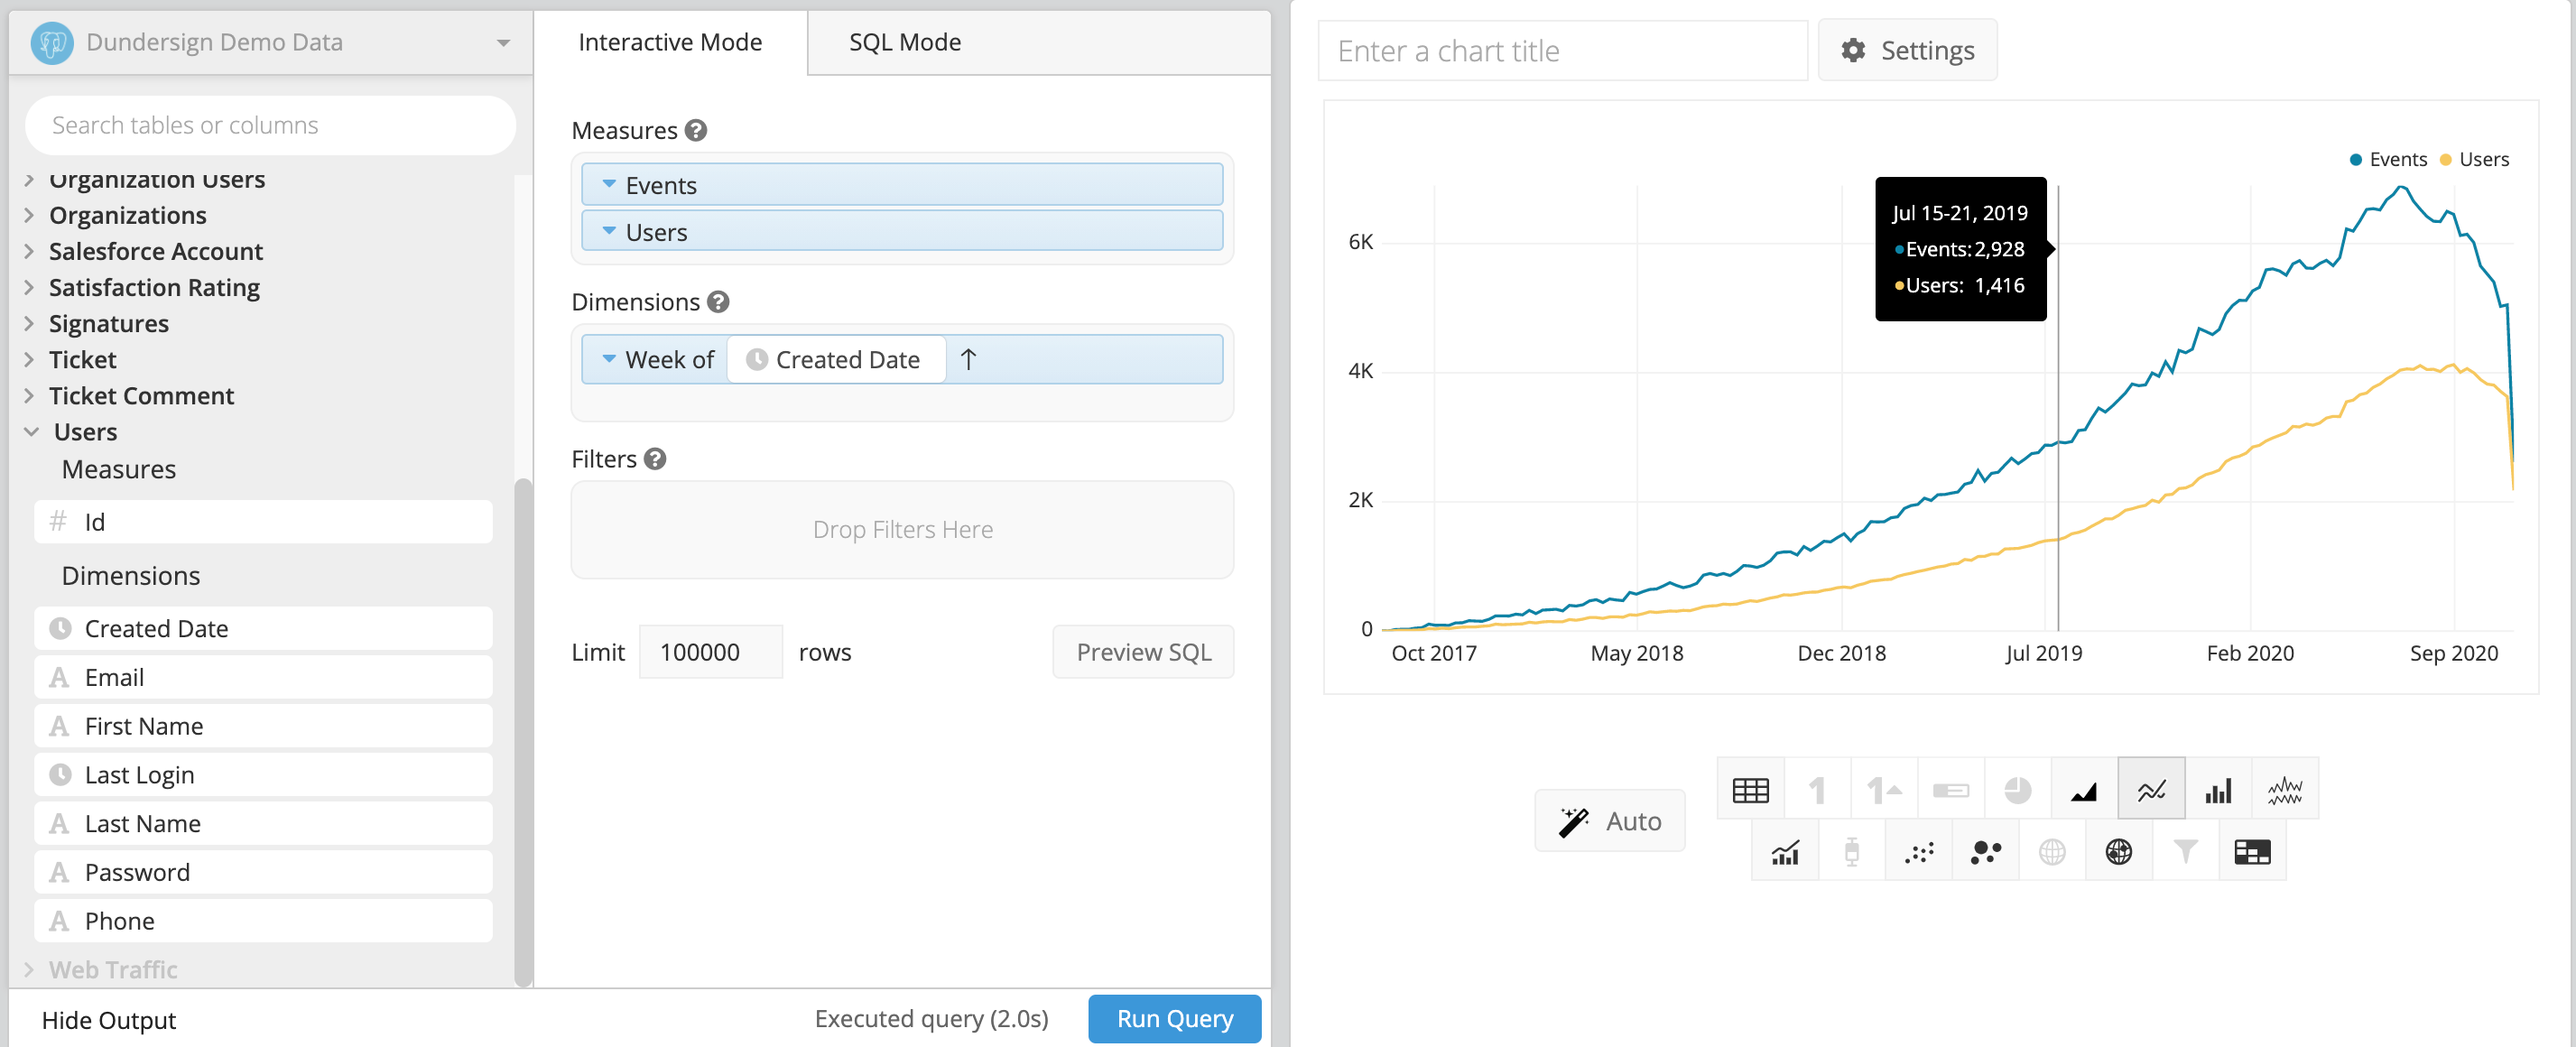This screenshot has width=2576, height=1047.
Task: Click Hide Output
Action: point(109,1020)
